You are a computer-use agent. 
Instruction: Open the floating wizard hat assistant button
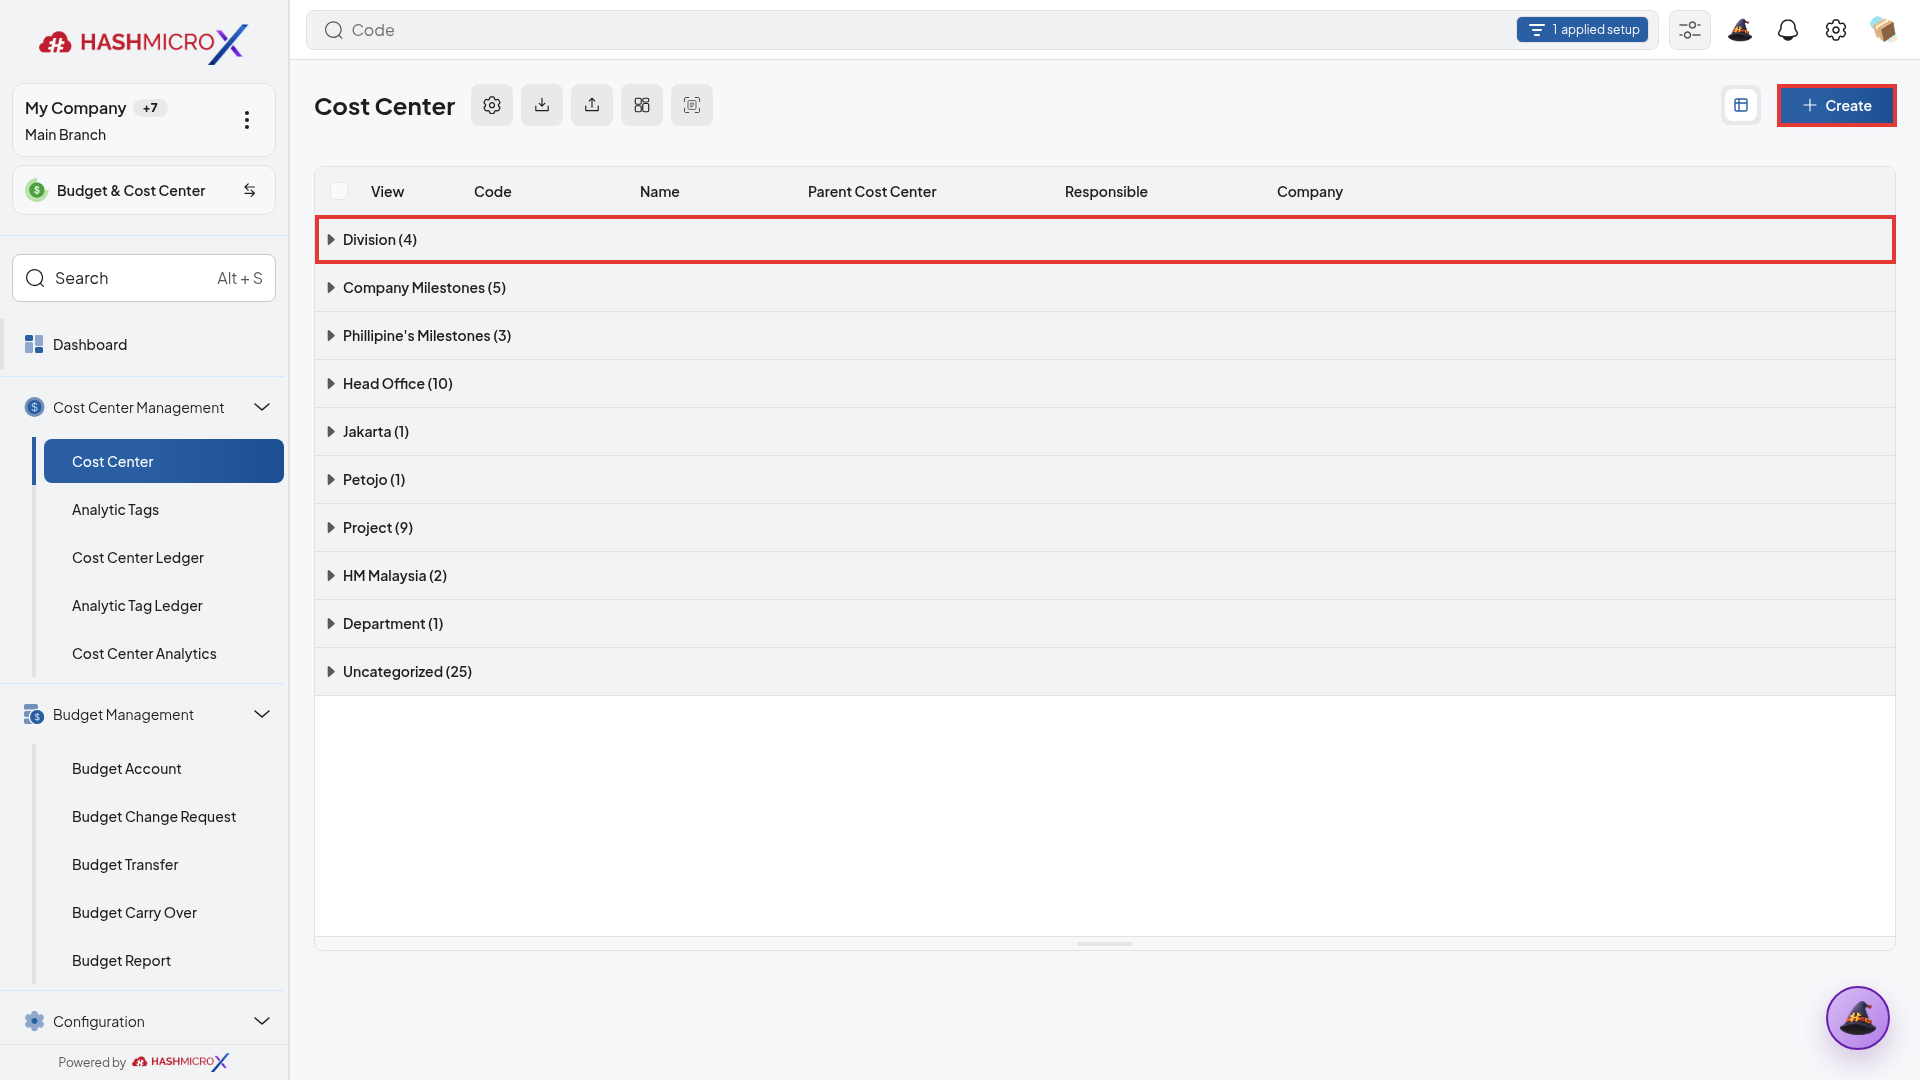pos(1858,1018)
